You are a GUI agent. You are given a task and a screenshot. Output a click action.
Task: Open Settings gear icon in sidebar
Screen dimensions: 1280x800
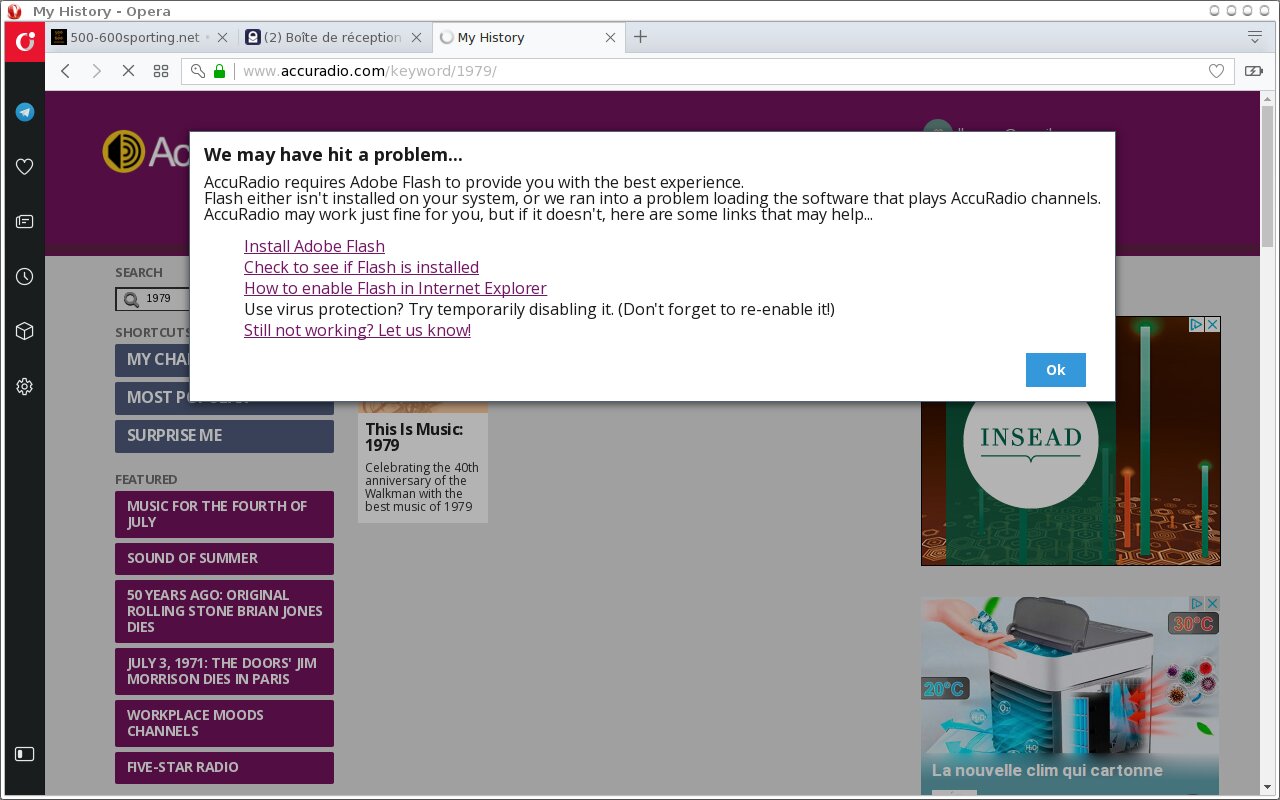tap(25, 386)
